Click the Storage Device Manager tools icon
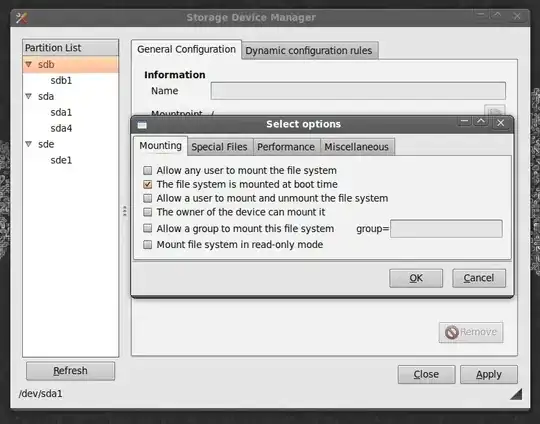Screen dimensions: 540x424 (21, 18)
